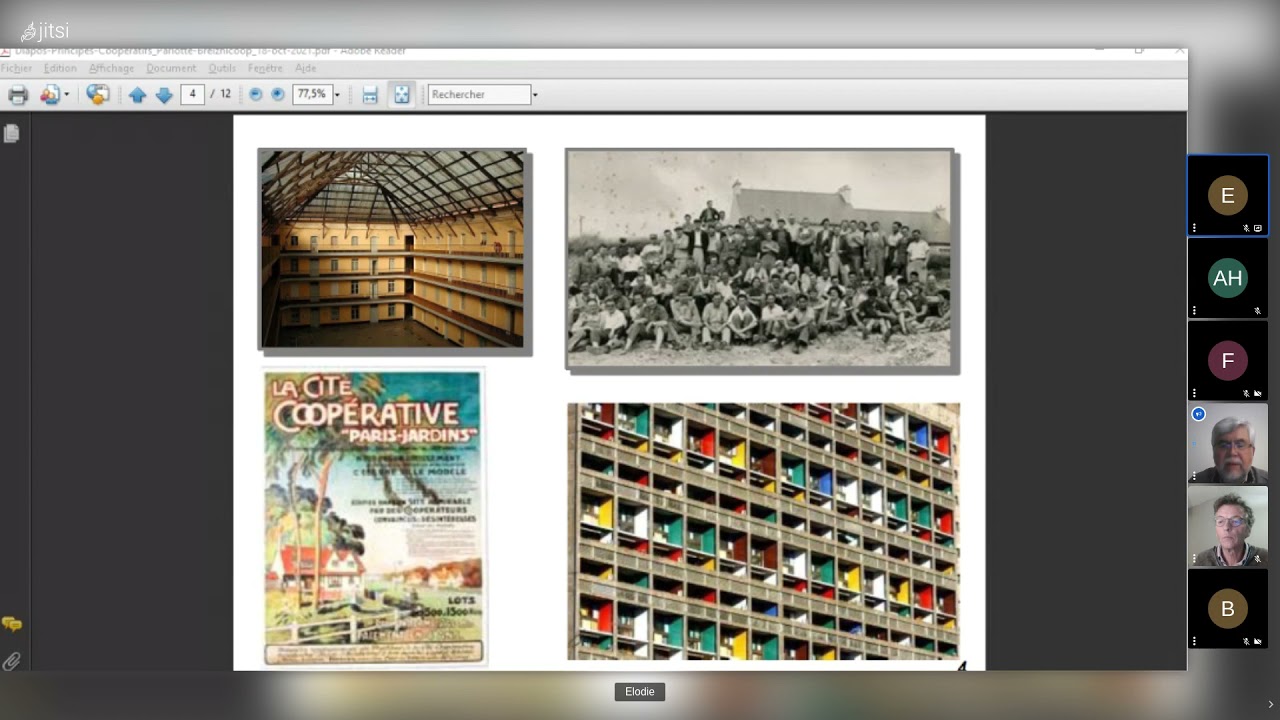Open the 77,5% zoom level dropdown
The width and height of the screenshot is (1280, 720).
click(x=337, y=95)
